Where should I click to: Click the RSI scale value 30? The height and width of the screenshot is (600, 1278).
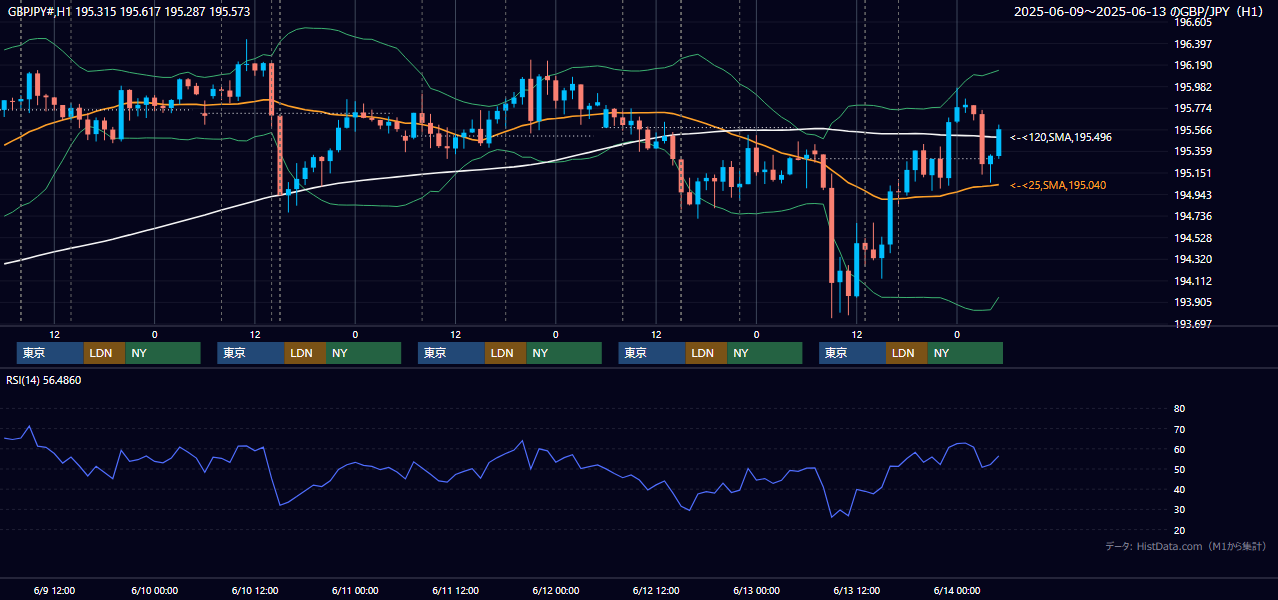pyautogui.click(x=1179, y=510)
